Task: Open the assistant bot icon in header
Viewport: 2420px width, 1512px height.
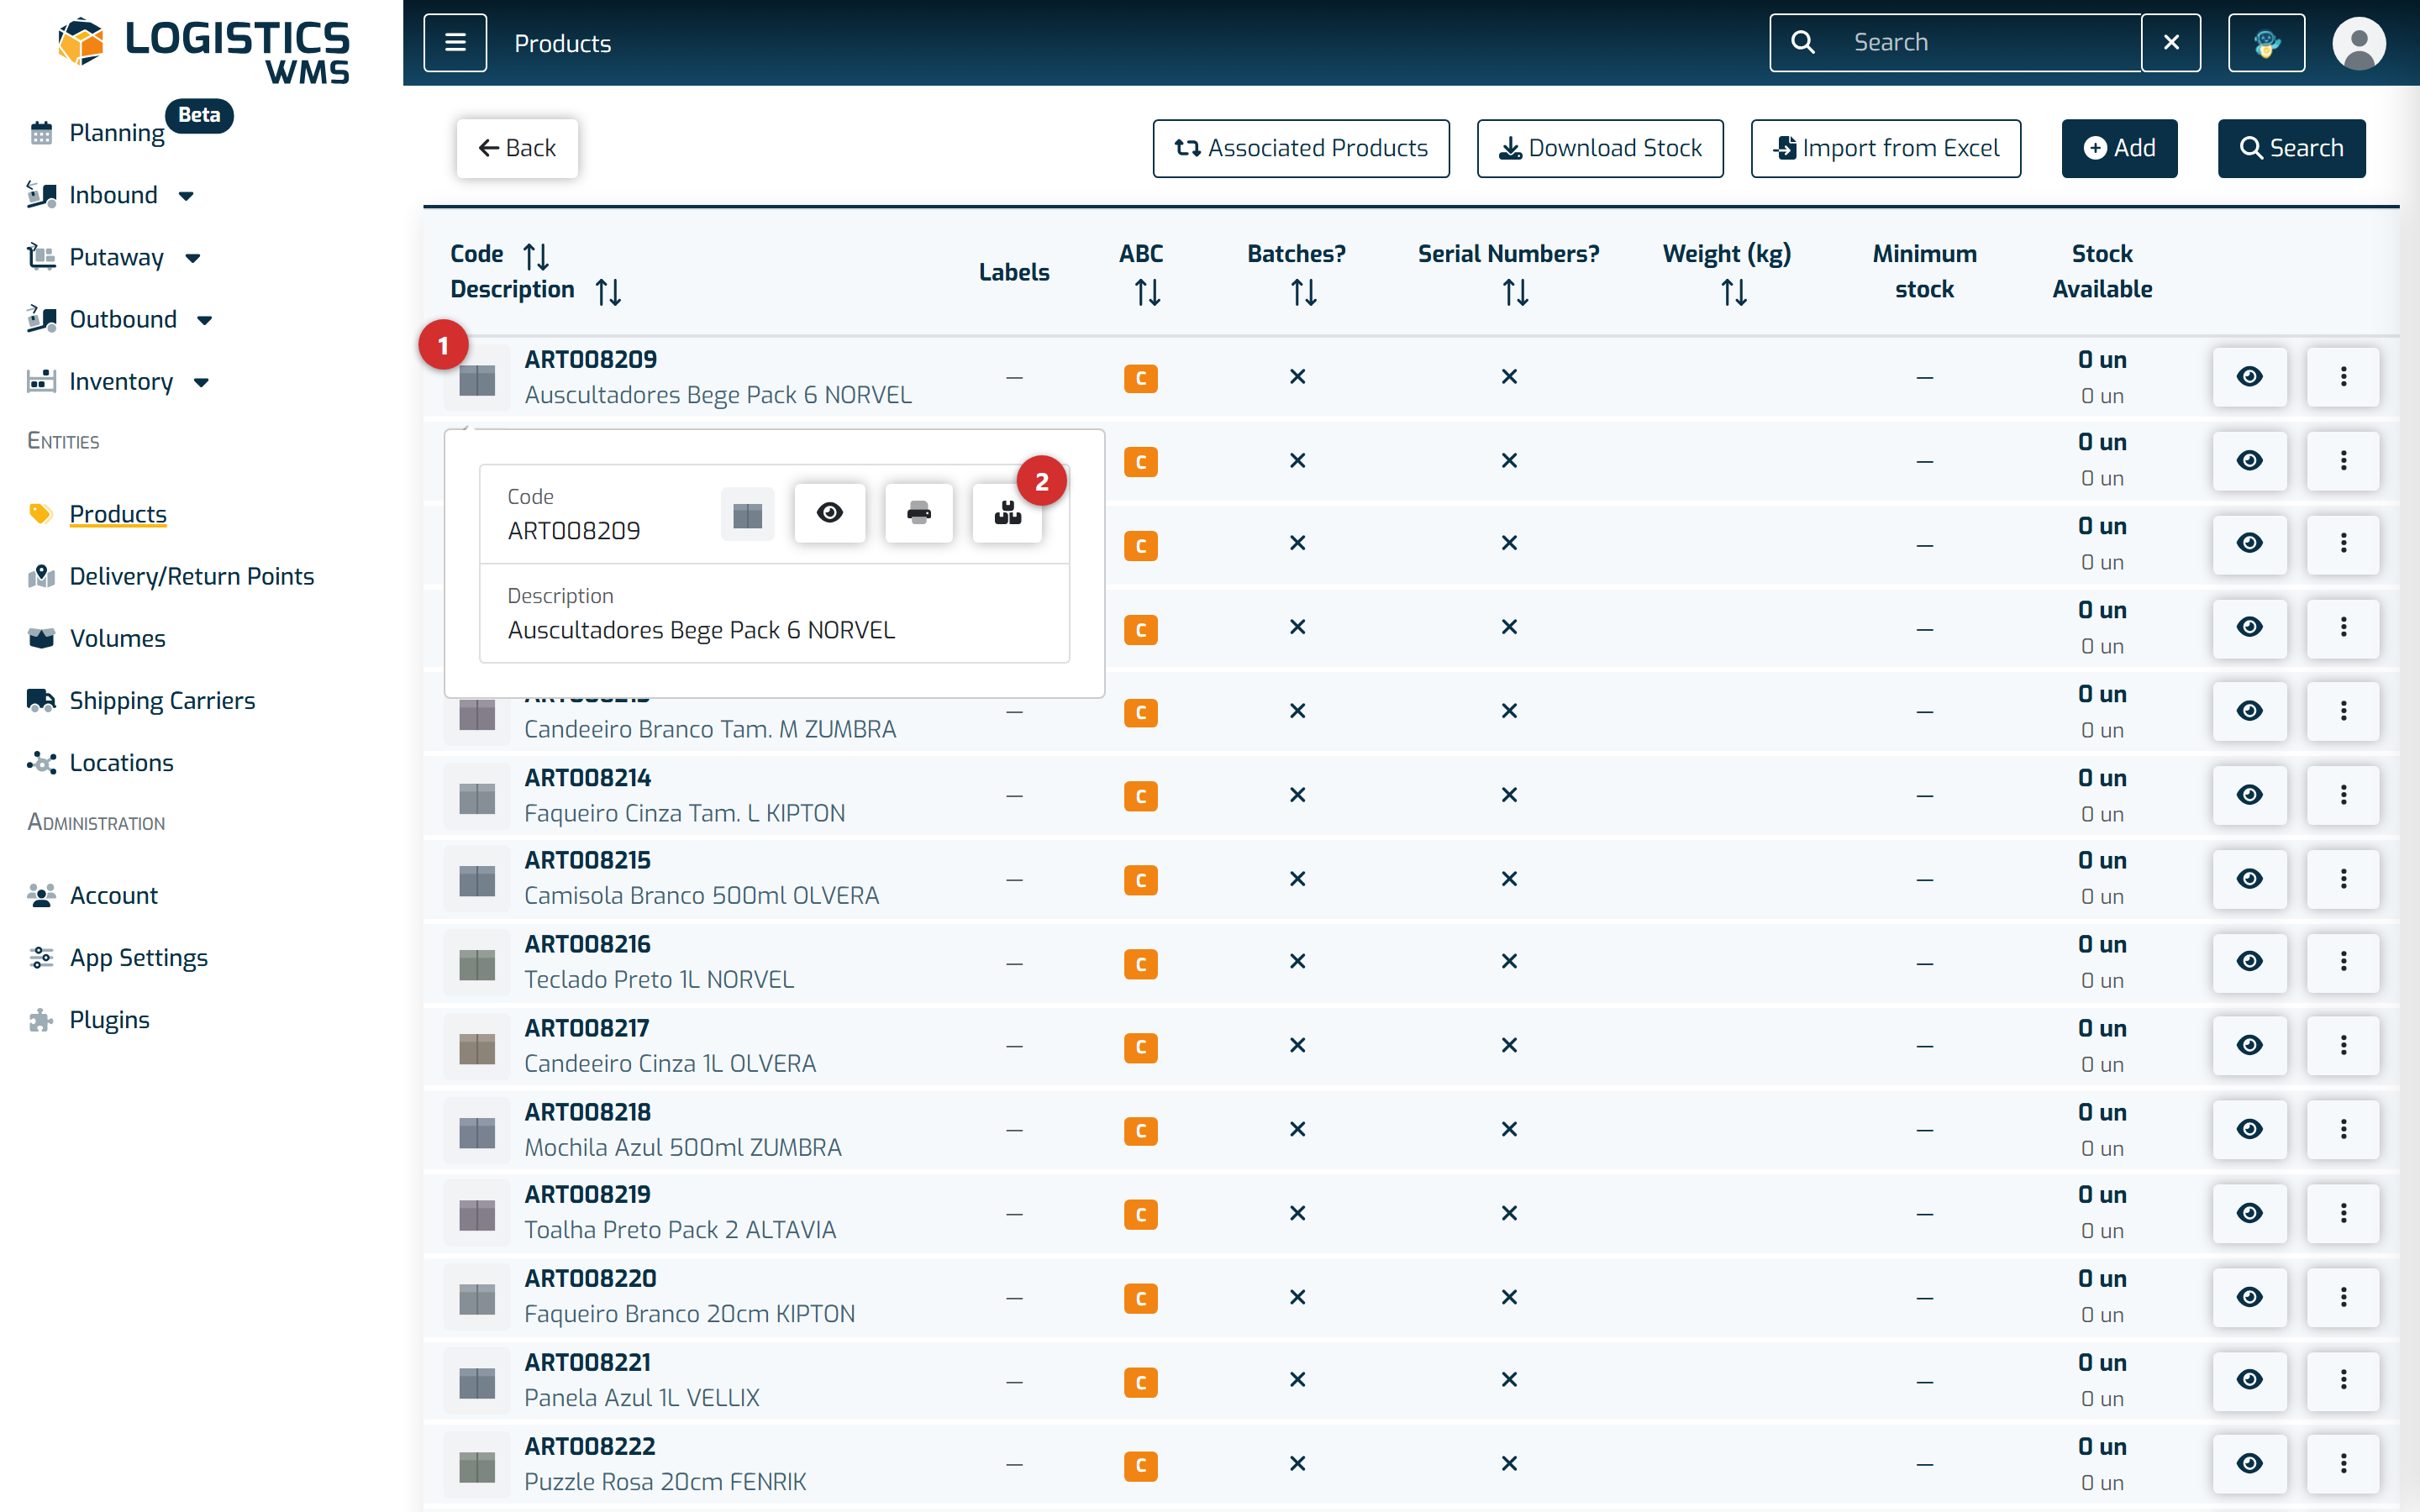Action: tap(2266, 43)
